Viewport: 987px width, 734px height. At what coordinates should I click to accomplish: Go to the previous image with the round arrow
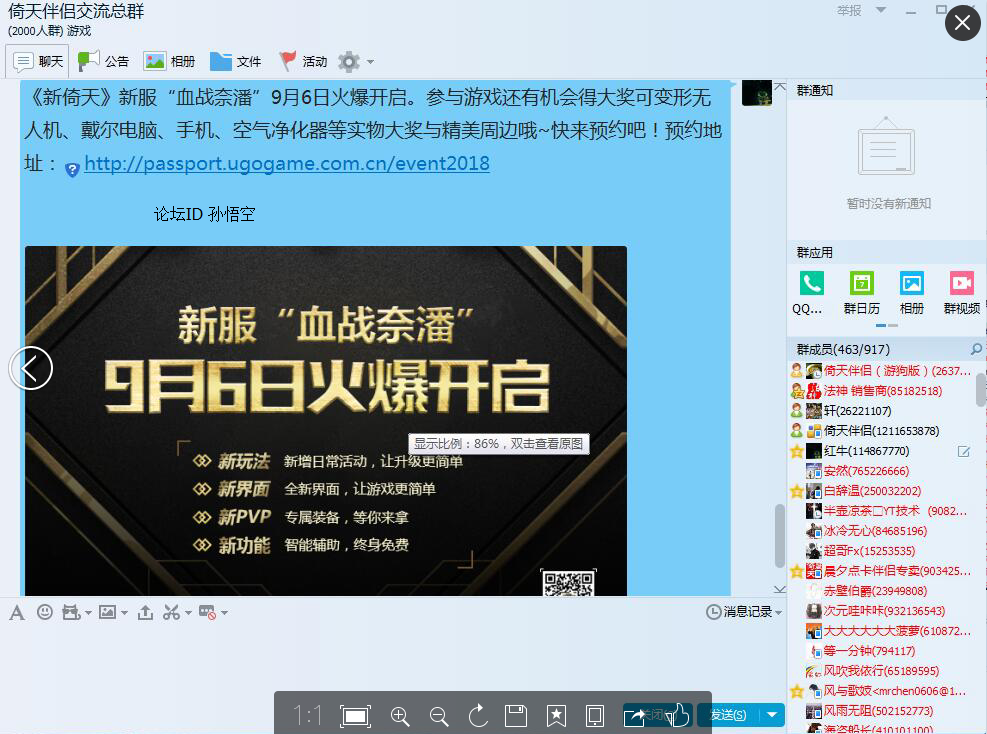(x=31, y=368)
